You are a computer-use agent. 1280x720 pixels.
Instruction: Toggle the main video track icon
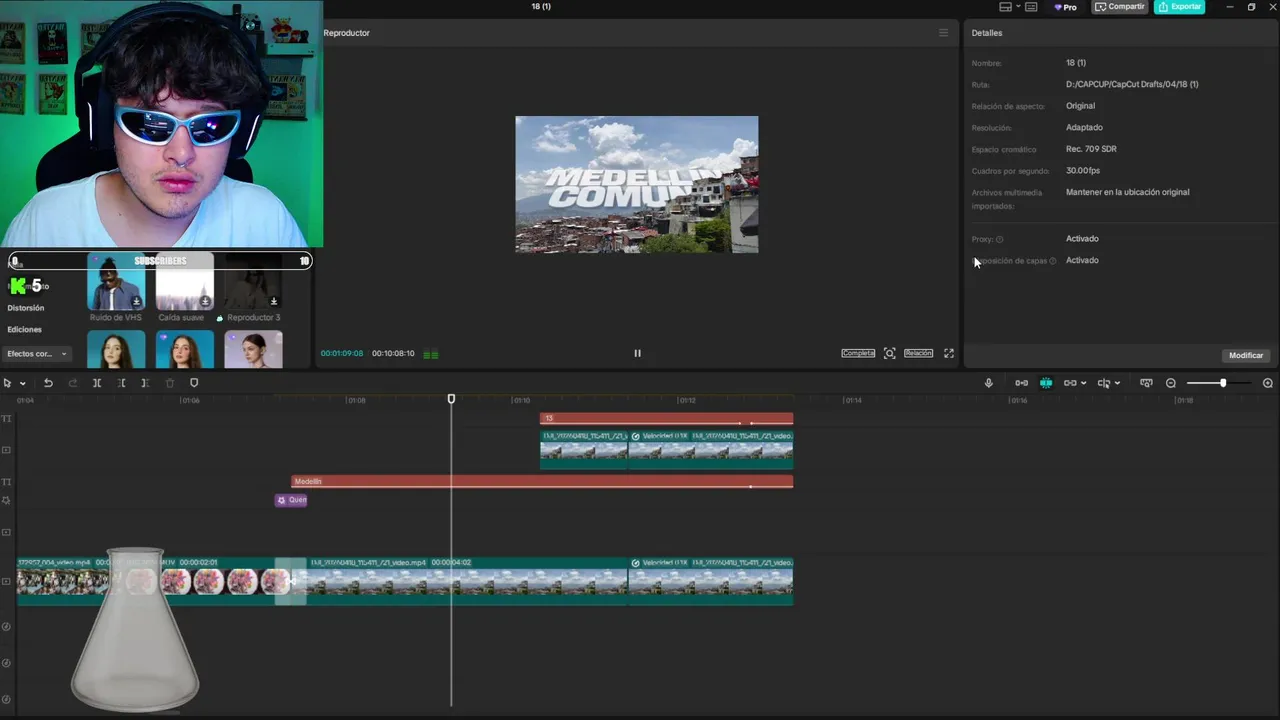7,581
